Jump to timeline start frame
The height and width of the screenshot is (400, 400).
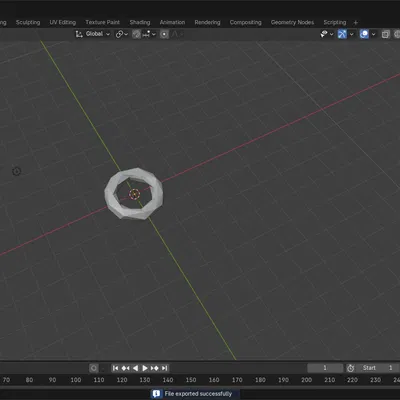coord(115,368)
